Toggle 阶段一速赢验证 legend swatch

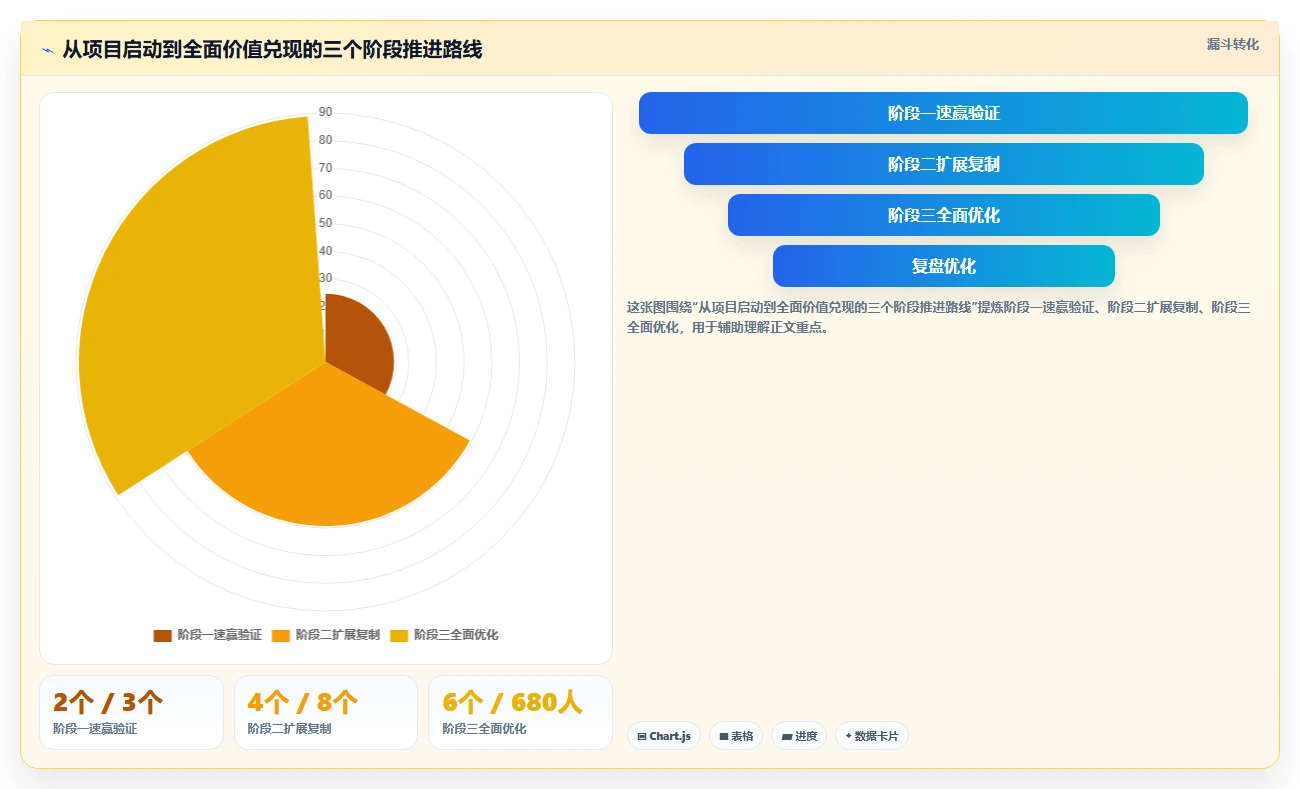[163, 635]
